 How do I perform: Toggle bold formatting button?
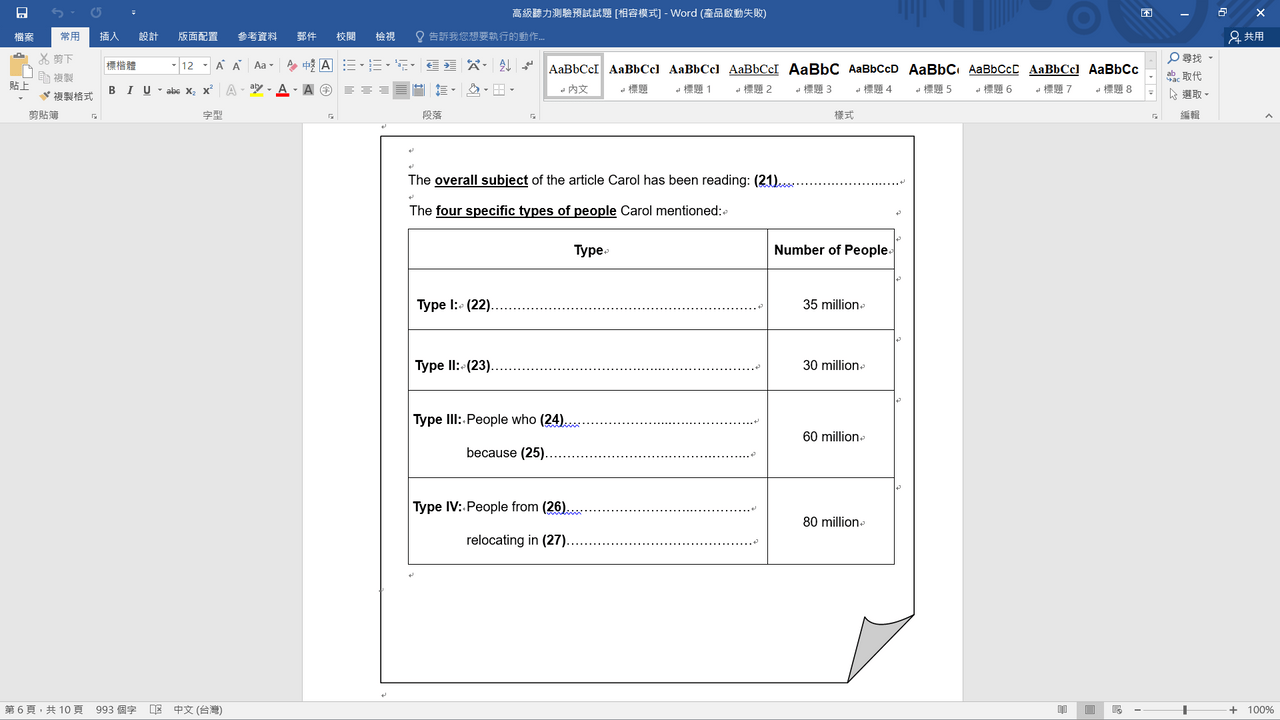point(112,90)
